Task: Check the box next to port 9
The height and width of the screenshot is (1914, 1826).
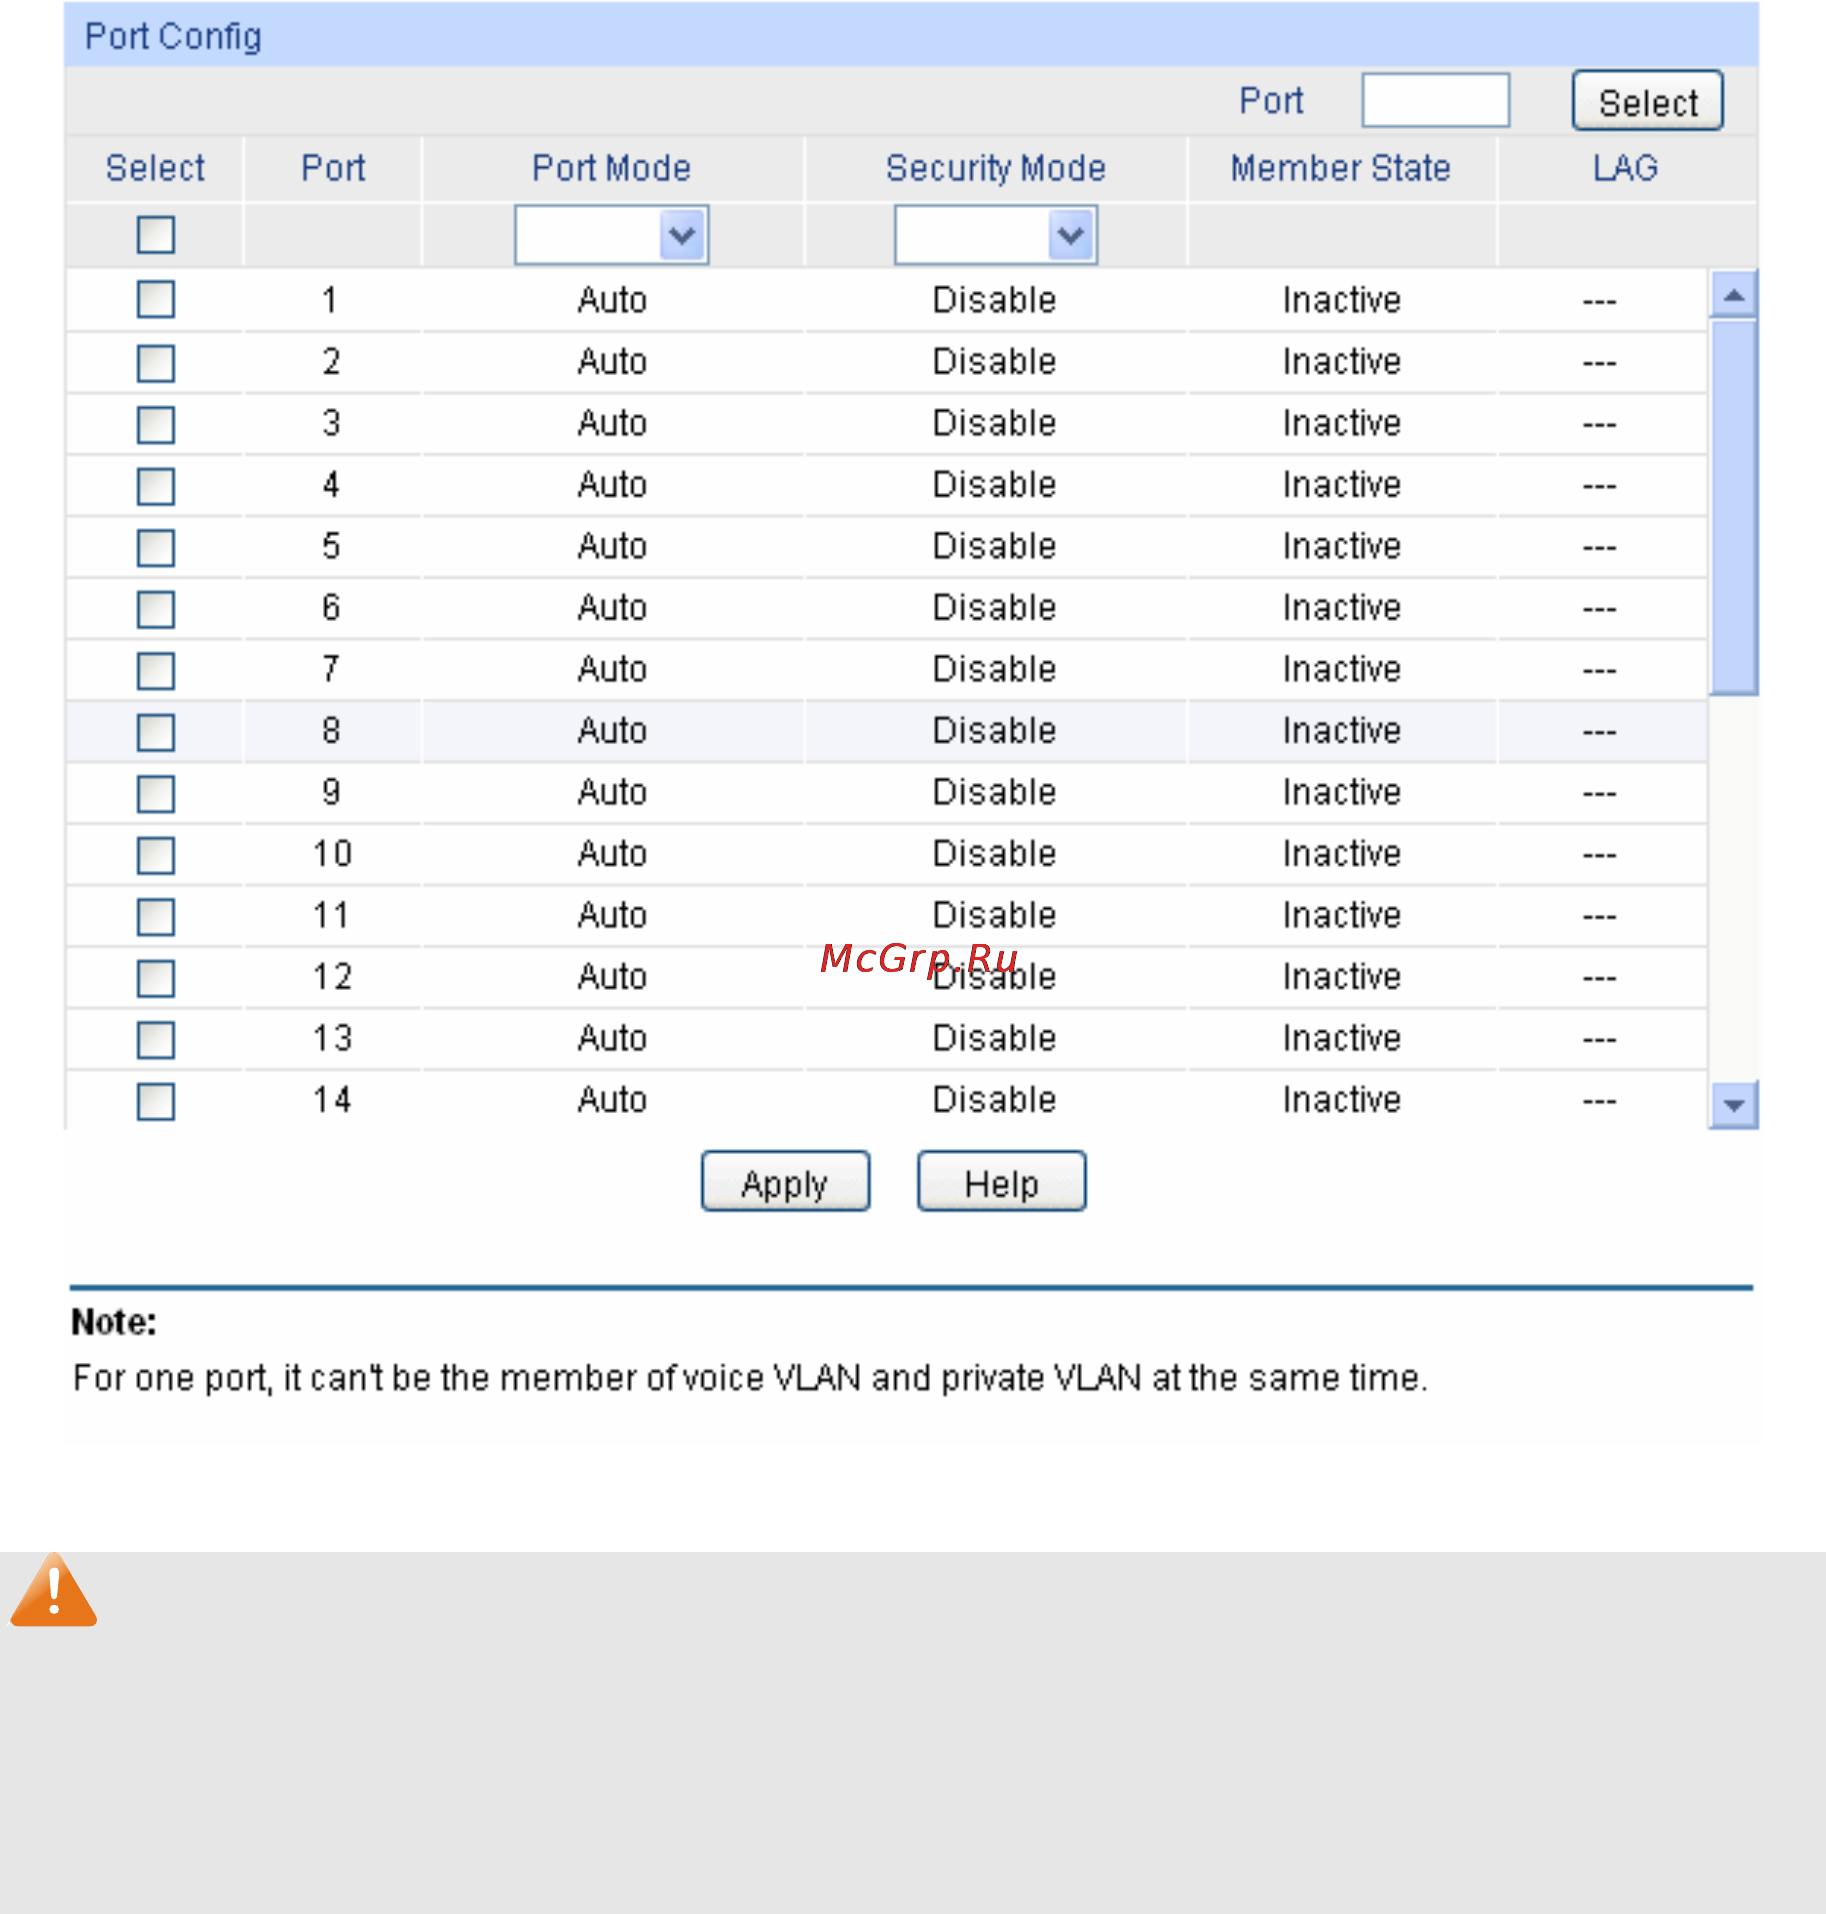Action: click(156, 794)
